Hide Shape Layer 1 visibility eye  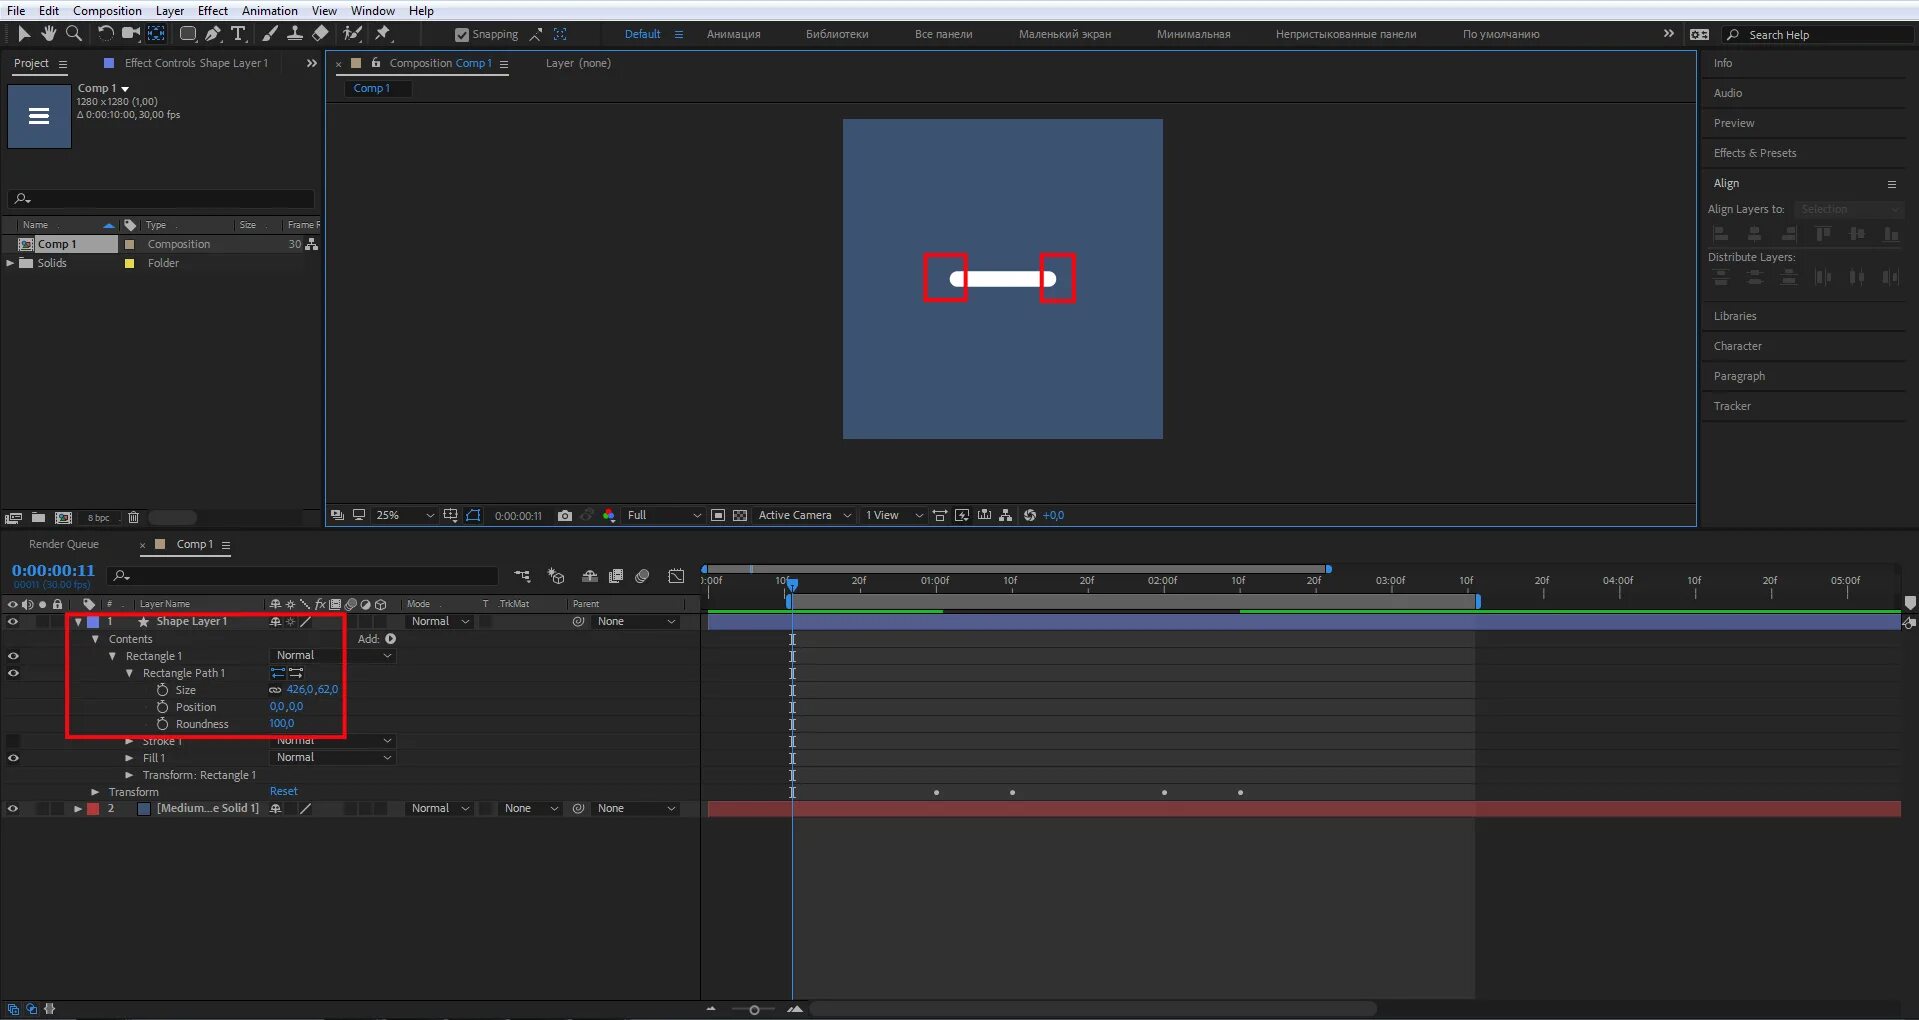coord(13,622)
